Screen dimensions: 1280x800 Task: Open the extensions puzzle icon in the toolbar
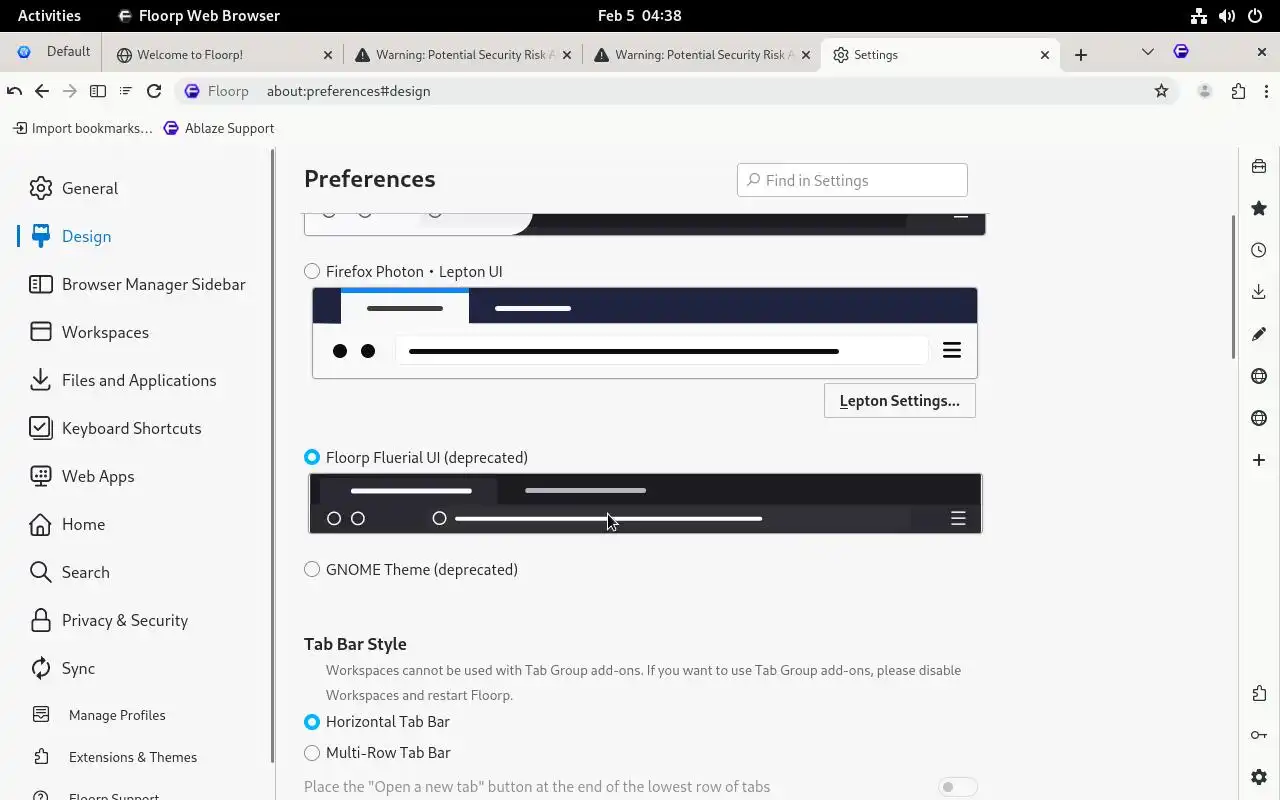tap(1239, 91)
